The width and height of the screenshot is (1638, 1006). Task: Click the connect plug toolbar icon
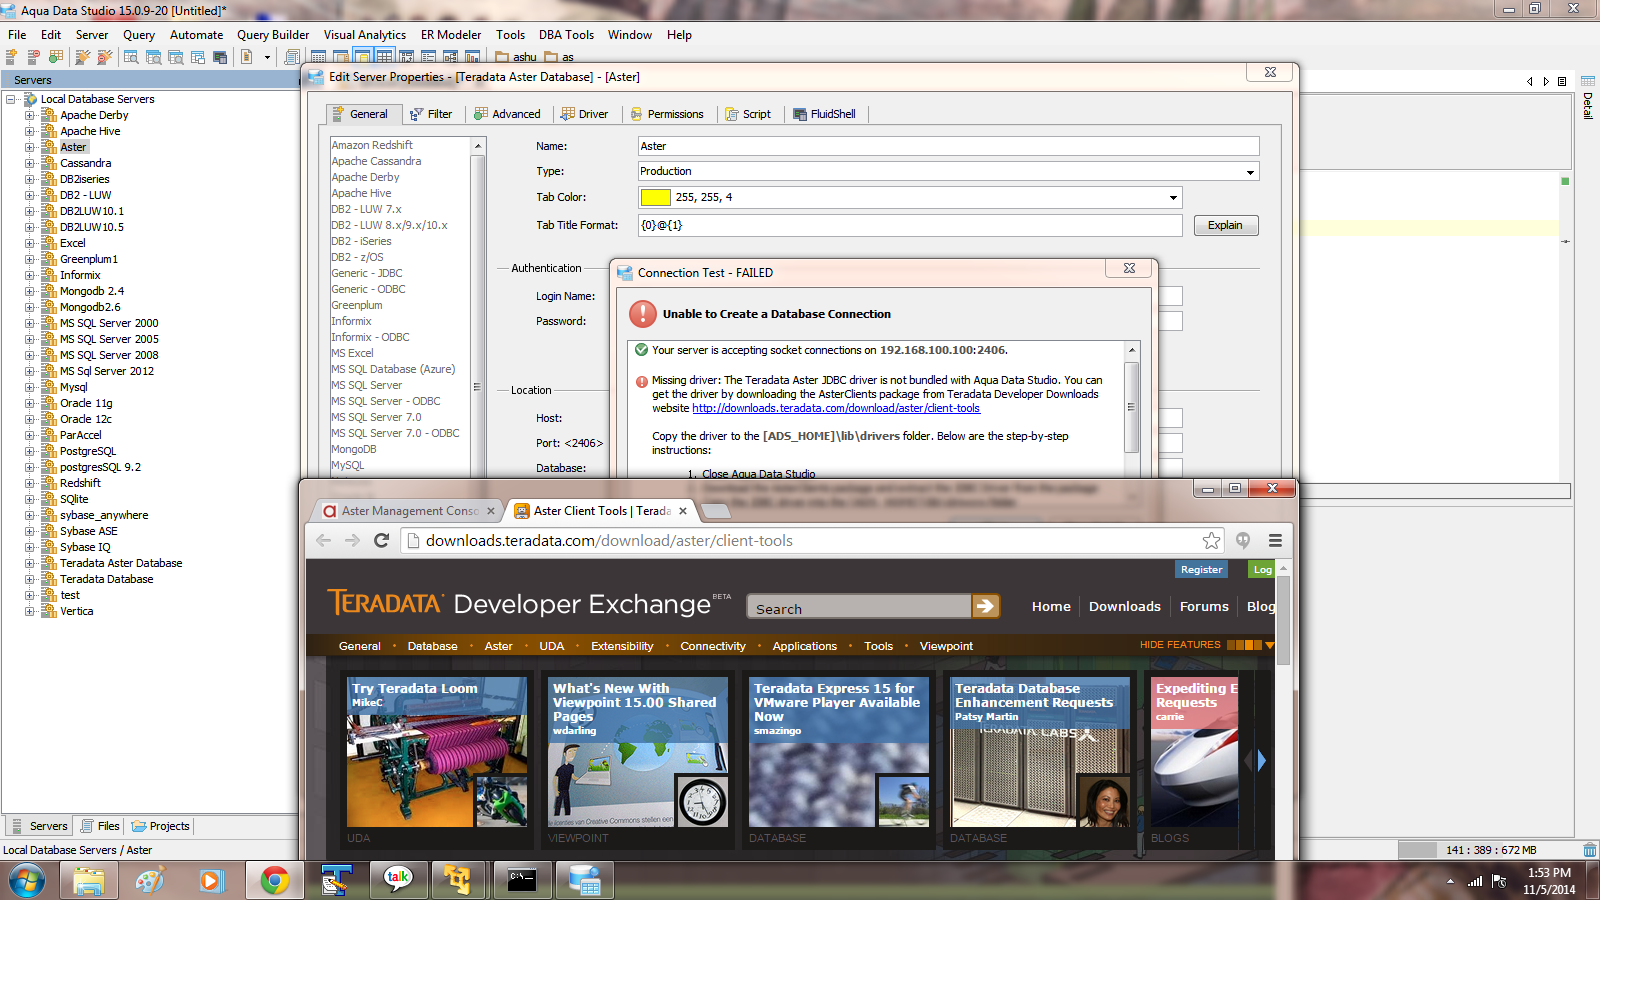pyautogui.click(x=83, y=57)
